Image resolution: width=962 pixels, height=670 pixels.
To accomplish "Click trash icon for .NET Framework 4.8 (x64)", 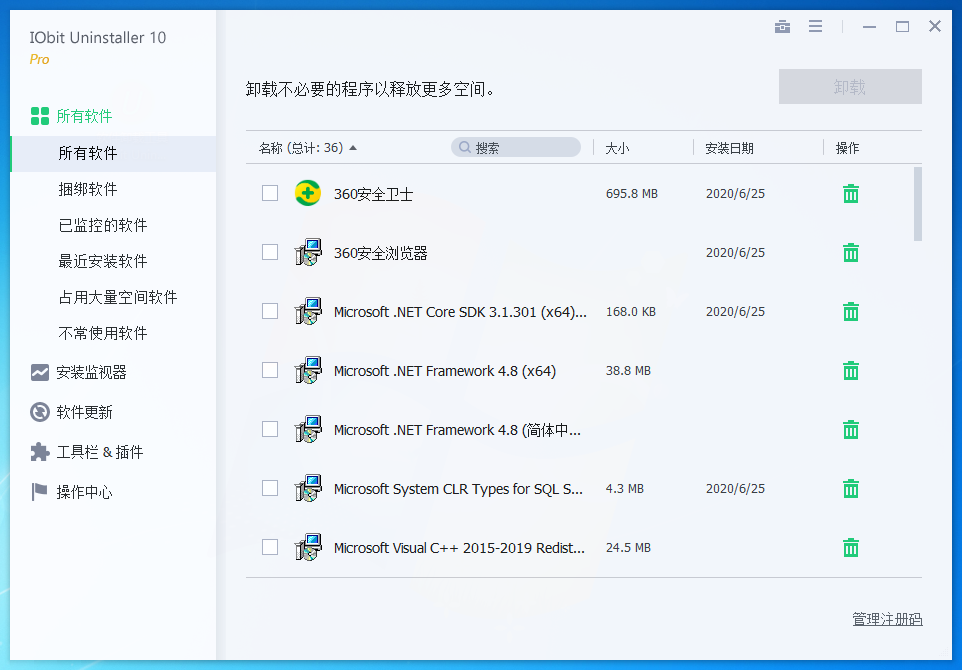I will (851, 371).
